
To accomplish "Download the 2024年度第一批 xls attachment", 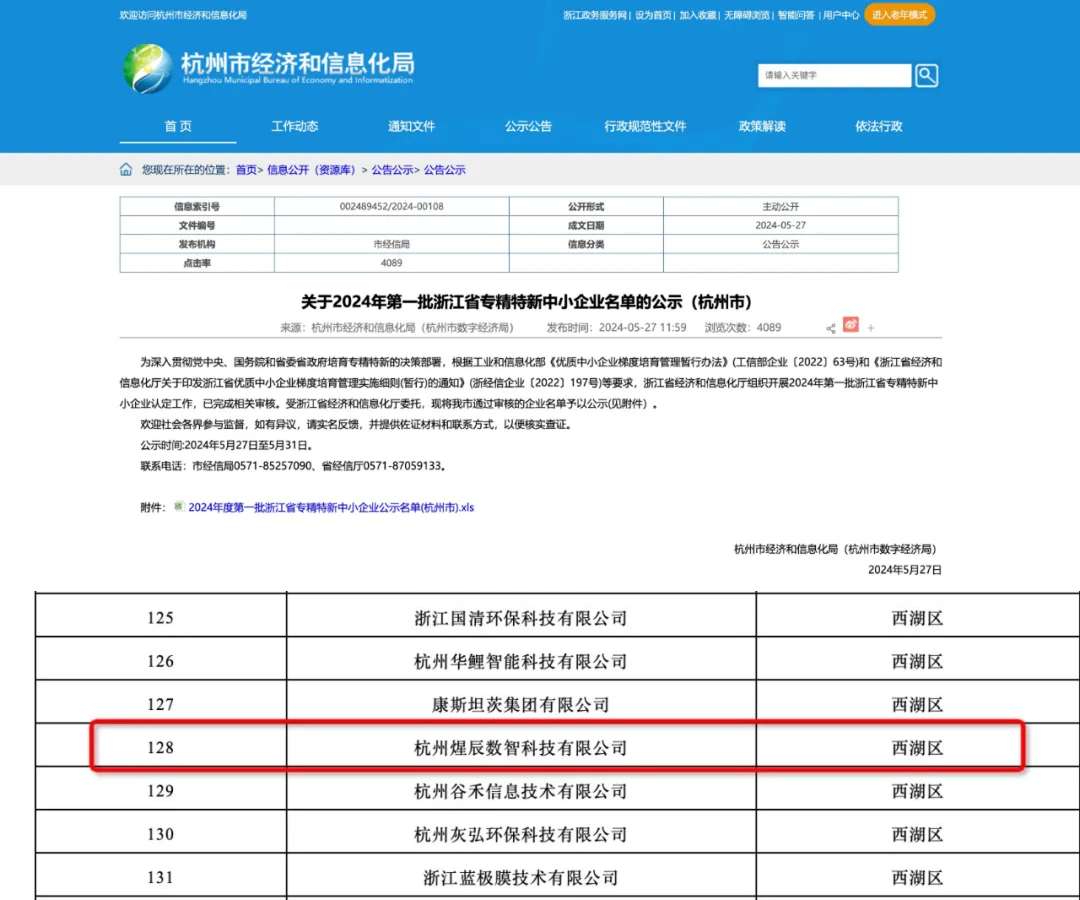I will (331, 508).
